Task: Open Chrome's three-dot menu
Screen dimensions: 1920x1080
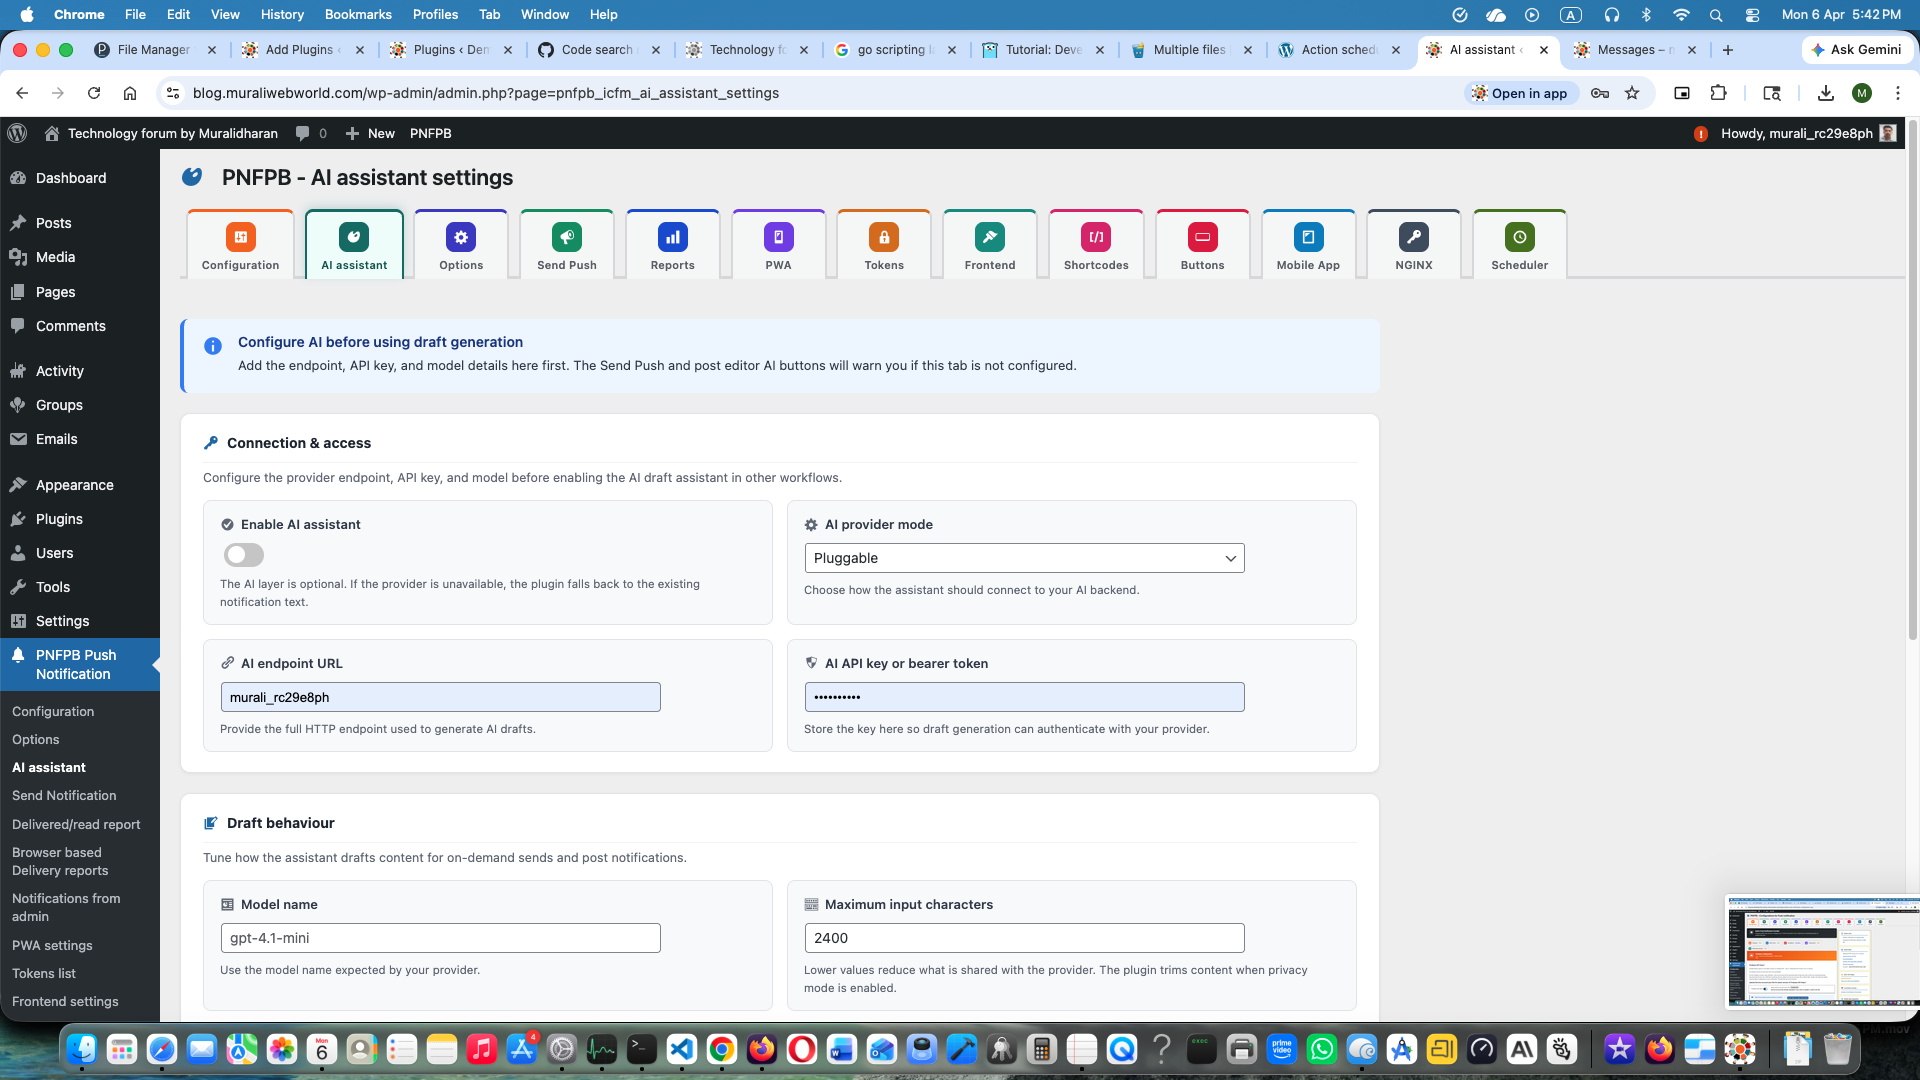Action: pyautogui.click(x=1897, y=93)
